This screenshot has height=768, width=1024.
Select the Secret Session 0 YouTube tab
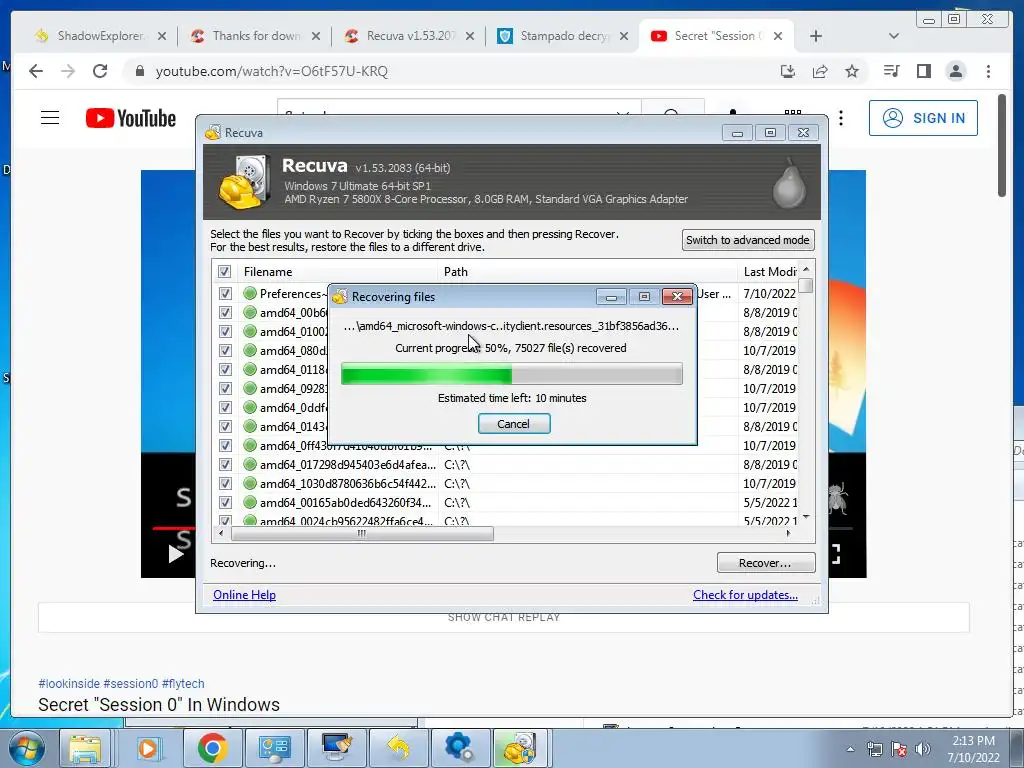tap(716, 36)
